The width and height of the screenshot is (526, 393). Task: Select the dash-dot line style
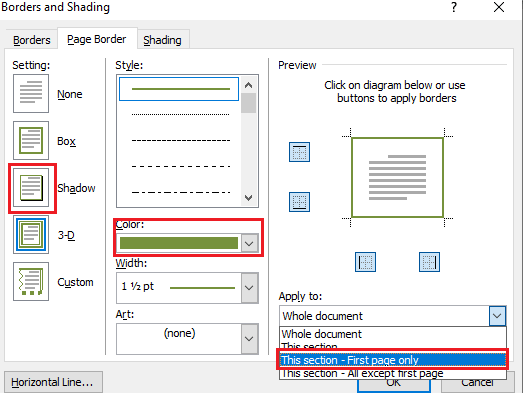tap(180, 192)
